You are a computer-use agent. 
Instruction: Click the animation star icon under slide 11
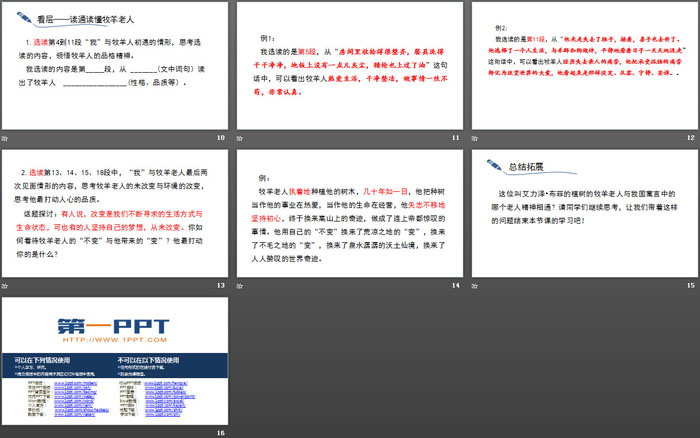[240, 136]
